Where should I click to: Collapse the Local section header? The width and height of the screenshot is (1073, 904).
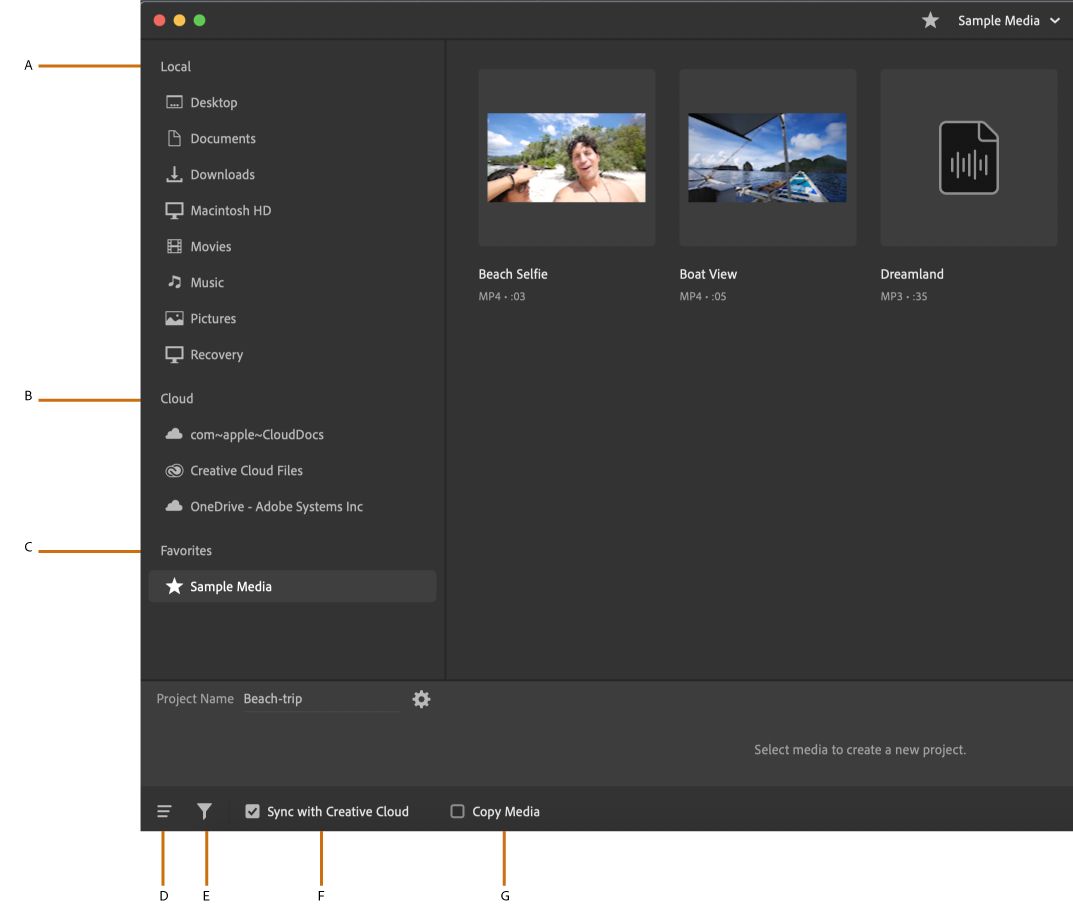tap(175, 66)
